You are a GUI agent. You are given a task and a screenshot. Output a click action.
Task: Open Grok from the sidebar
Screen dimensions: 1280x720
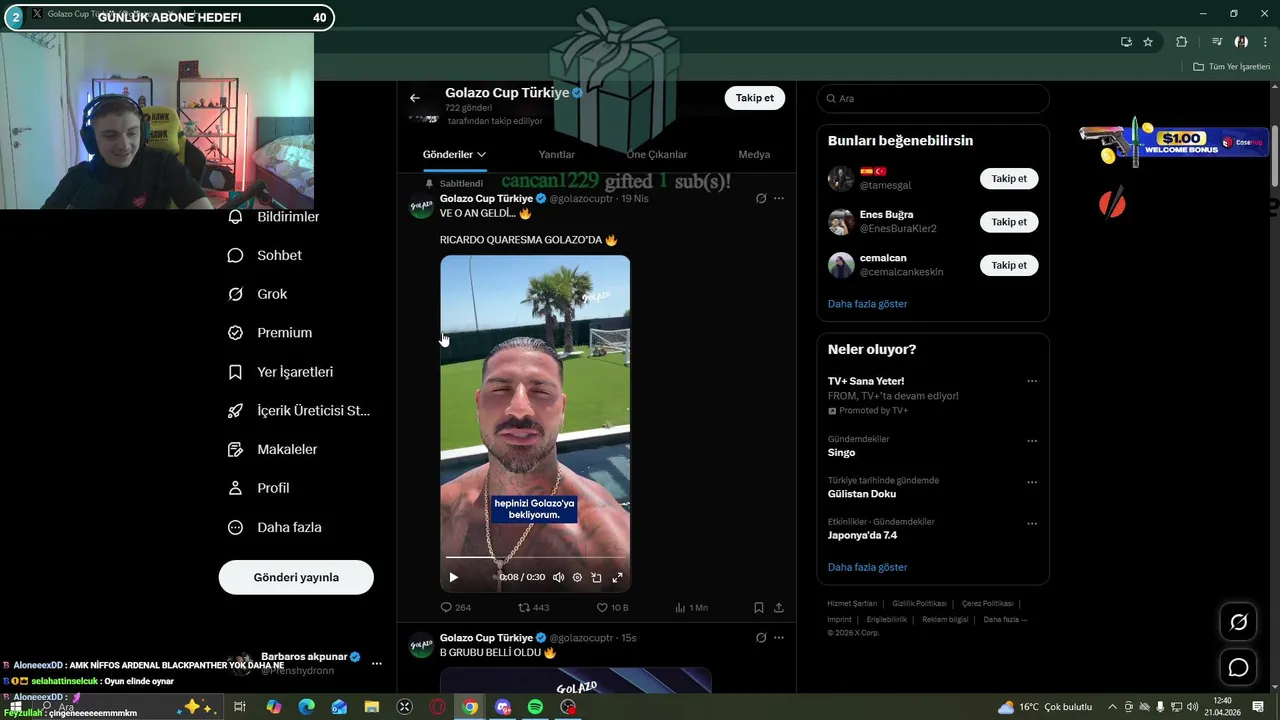258,294
